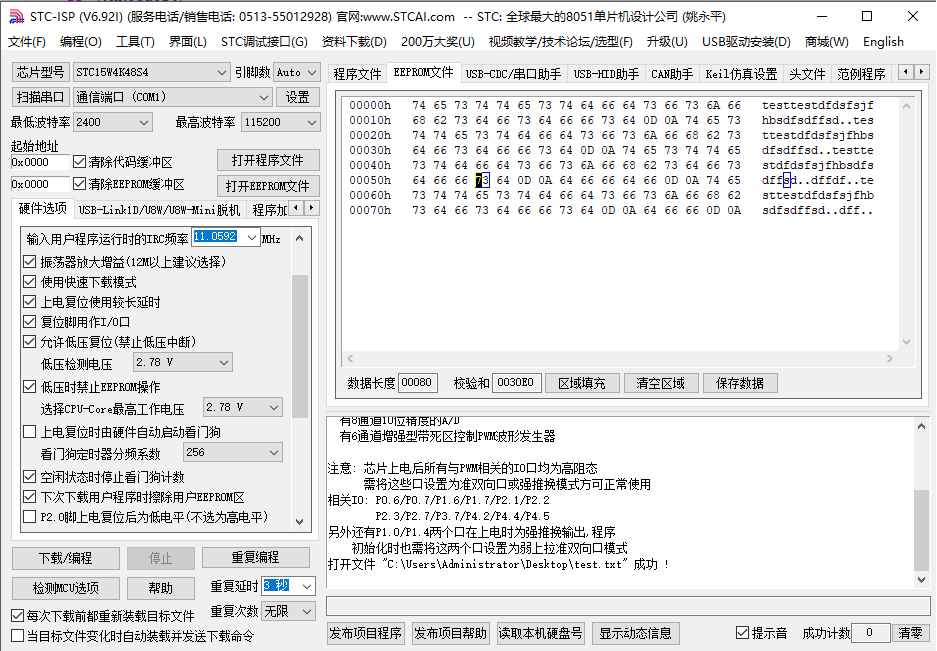This screenshot has height=651, width=937.
Task: Click hardware options vertical scrollbar thumb
Action: pos(300,346)
